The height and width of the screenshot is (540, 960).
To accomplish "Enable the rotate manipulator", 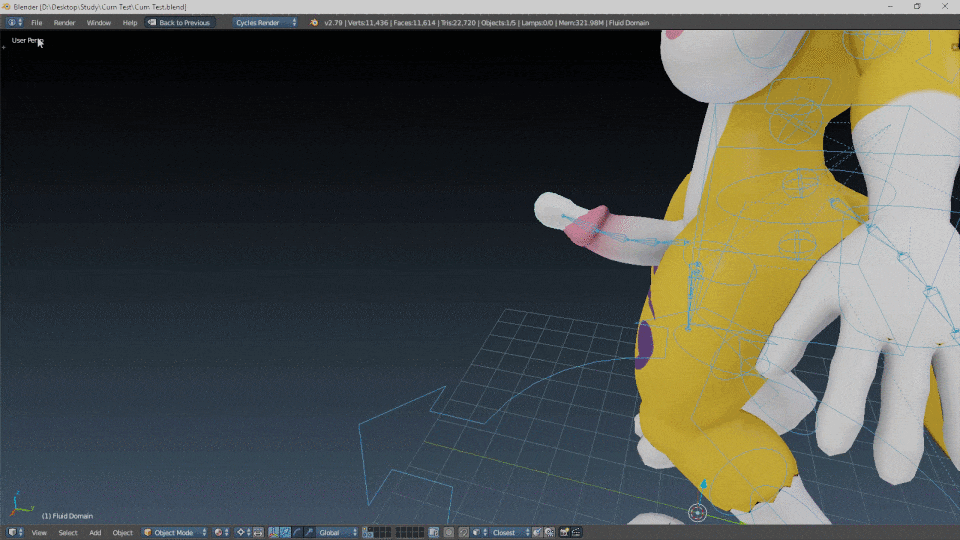I will coord(297,533).
